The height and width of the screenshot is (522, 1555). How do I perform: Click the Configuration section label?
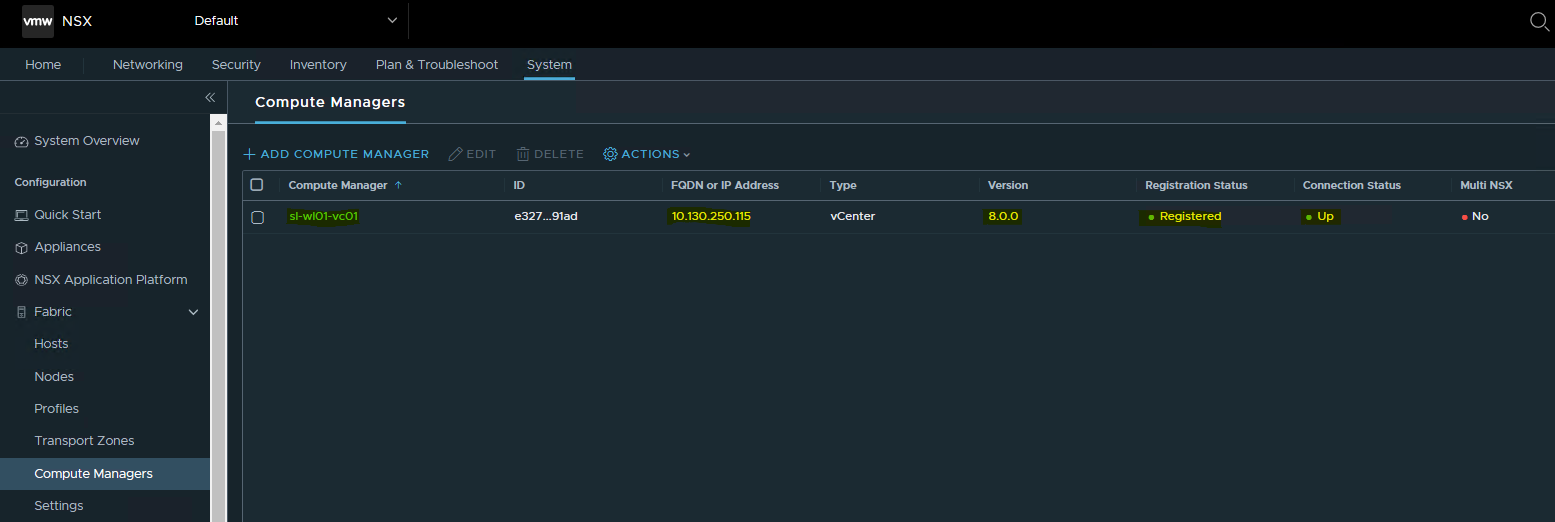[50, 182]
